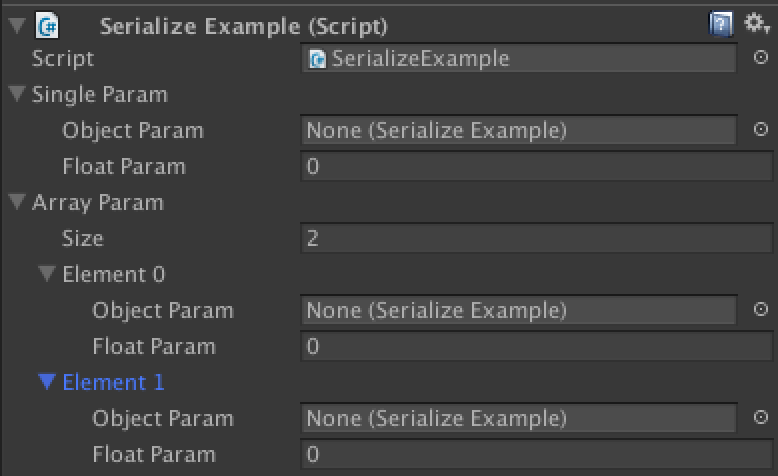Screen dimensions: 778x476
Task: Open object picker for Element 0 Object Param
Action: tap(761, 310)
